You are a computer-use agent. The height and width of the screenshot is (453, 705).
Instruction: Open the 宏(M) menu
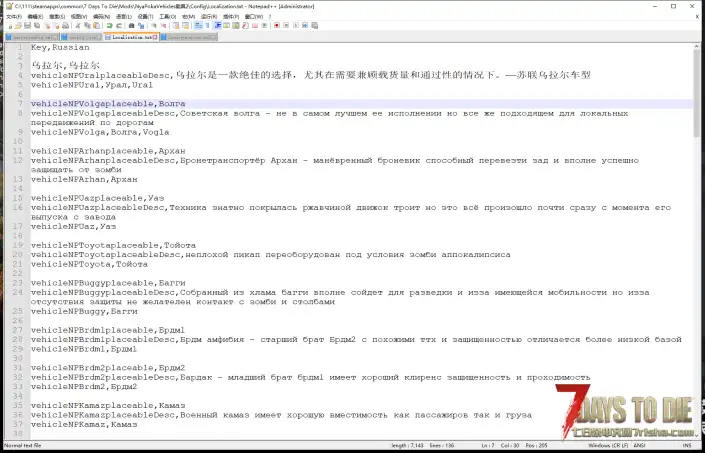188,17
